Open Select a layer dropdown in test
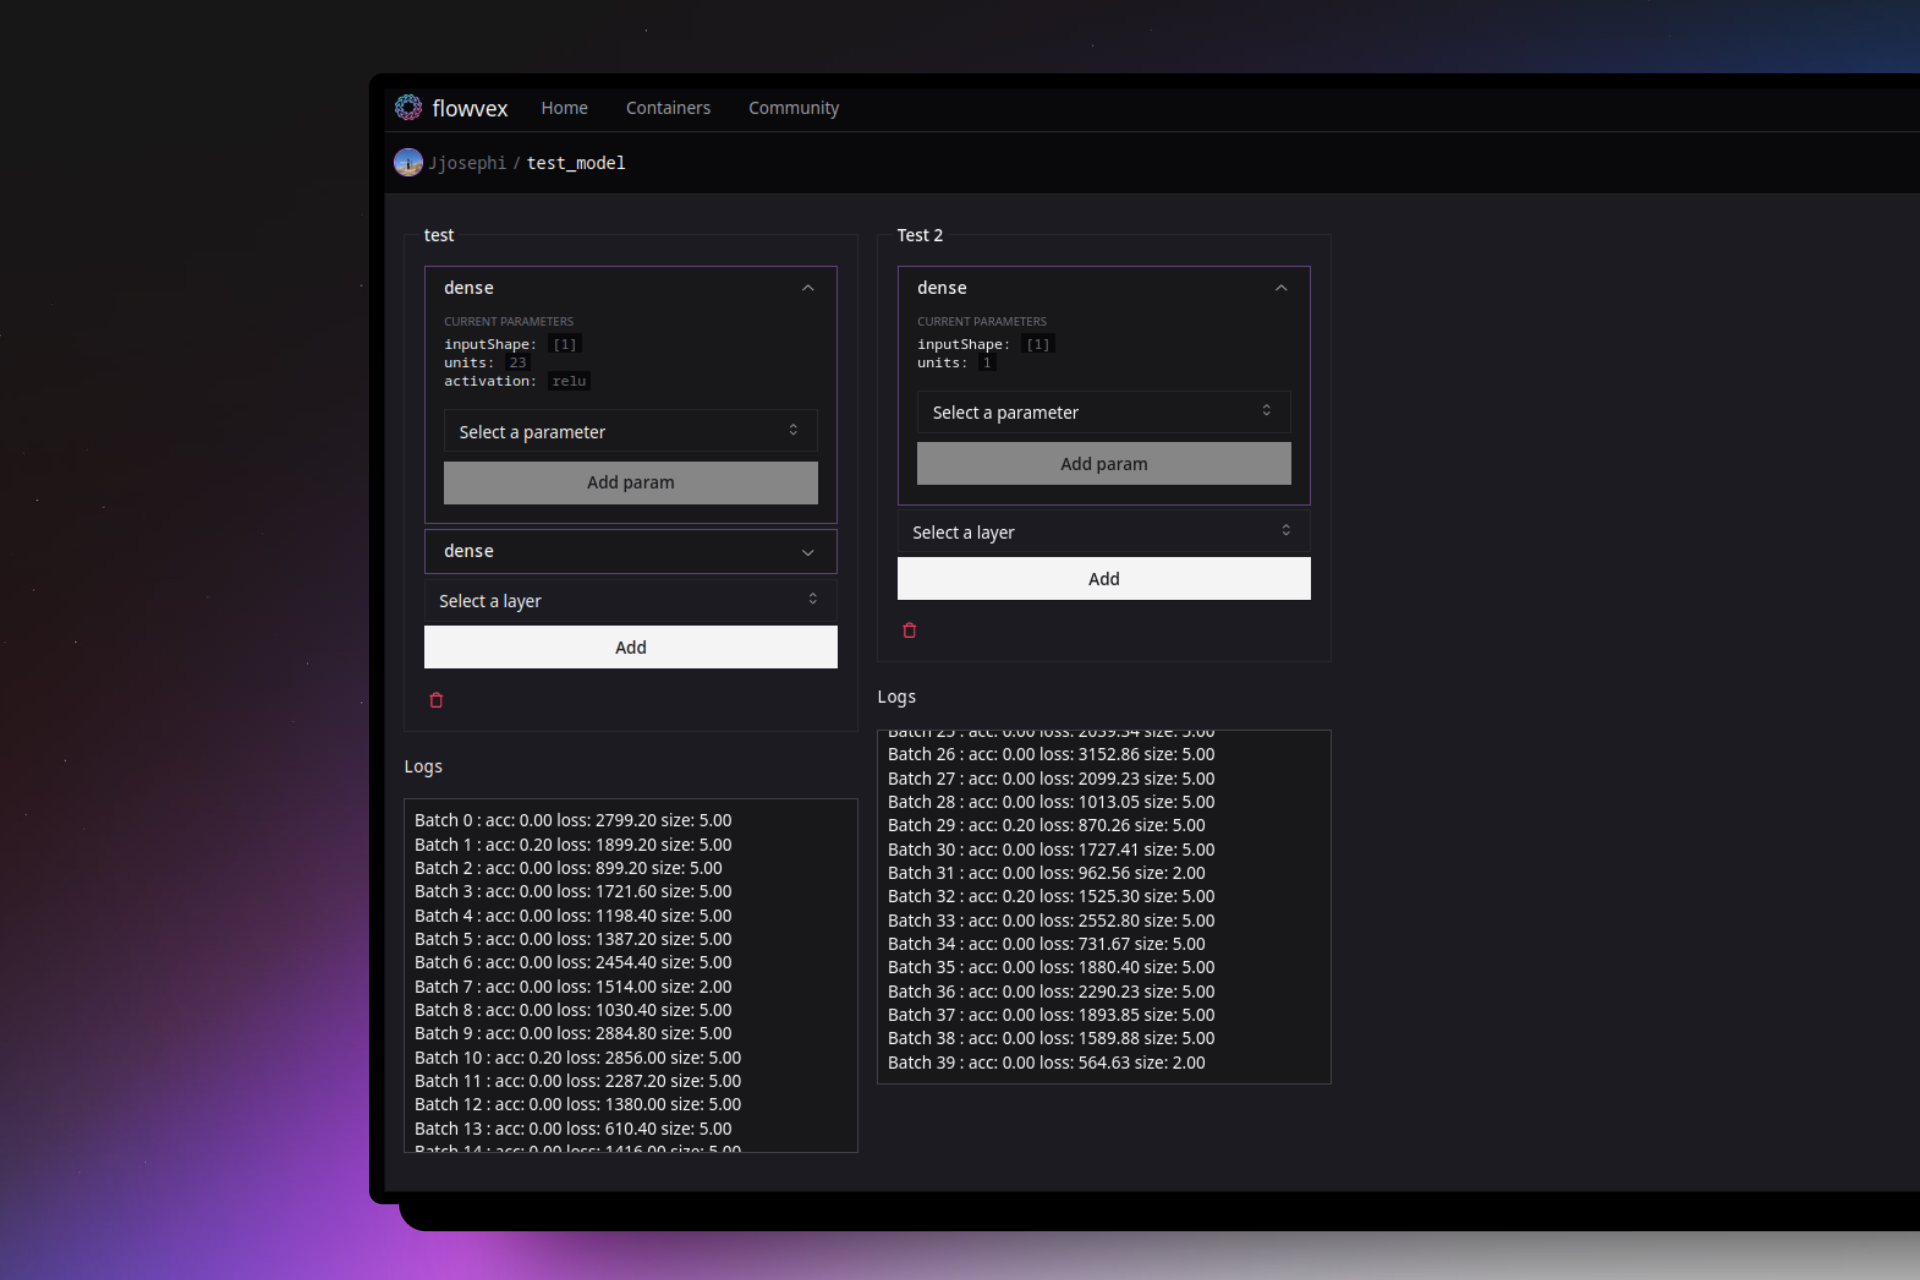This screenshot has height=1280, width=1920. (x=630, y=600)
